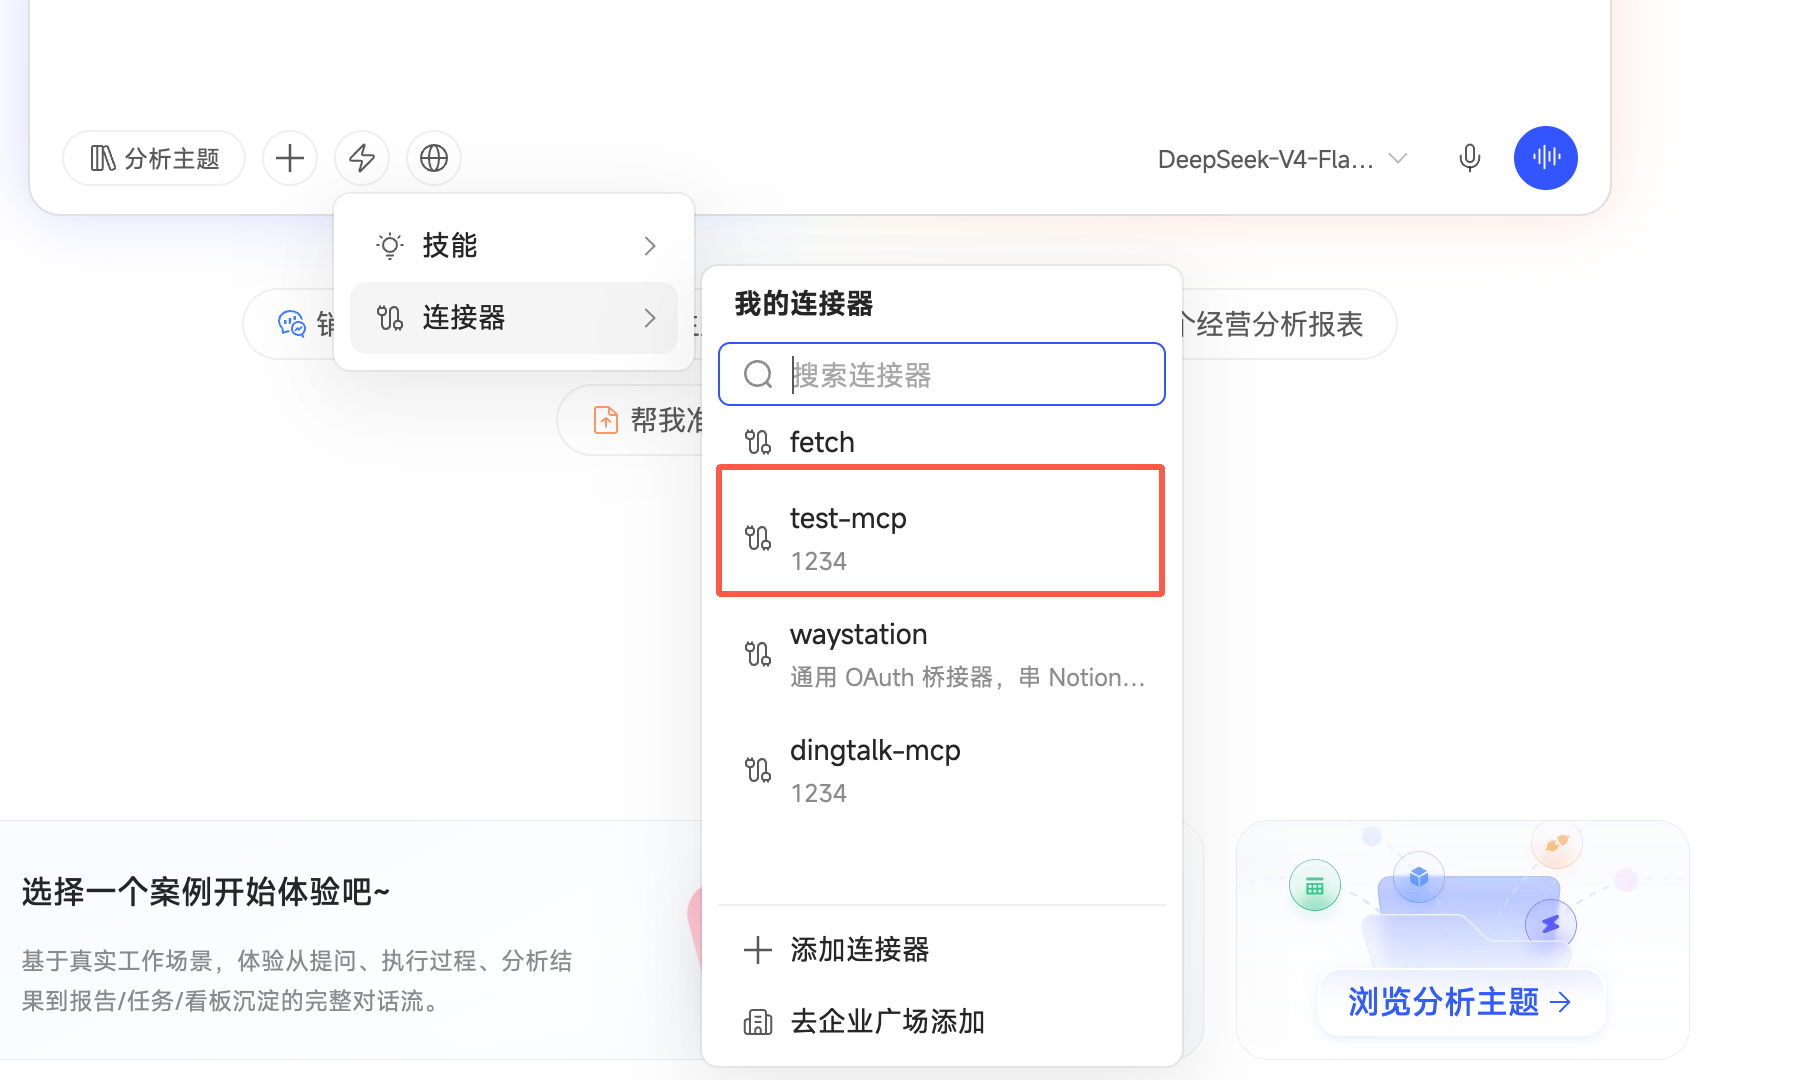Expand the 技能 chevron arrow
Viewport: 1800px width, 1080px height.
click(650, 246)
